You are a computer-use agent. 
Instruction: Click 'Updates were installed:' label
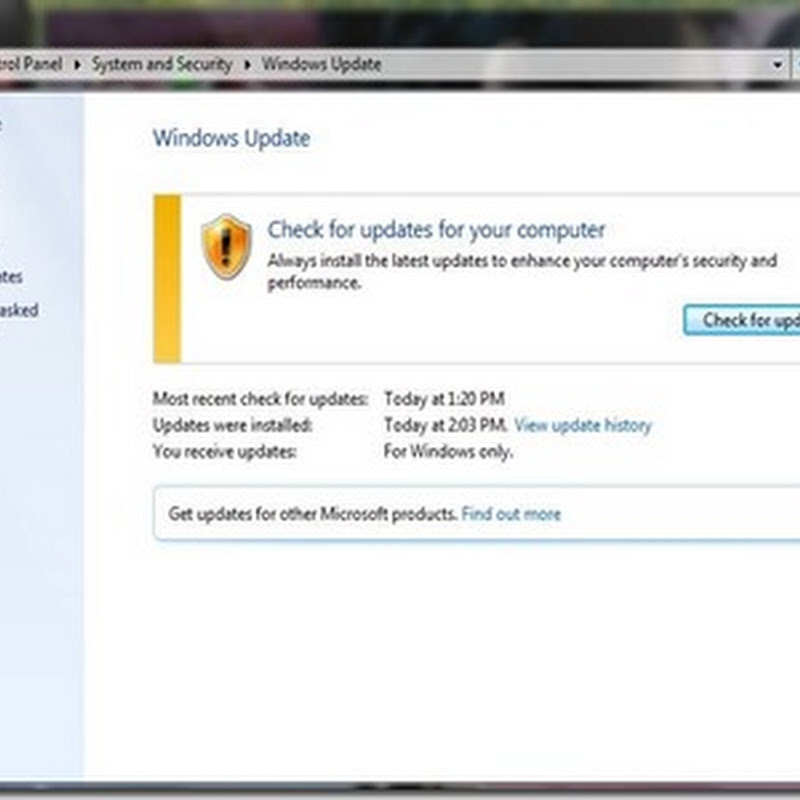tap(233, 425)
